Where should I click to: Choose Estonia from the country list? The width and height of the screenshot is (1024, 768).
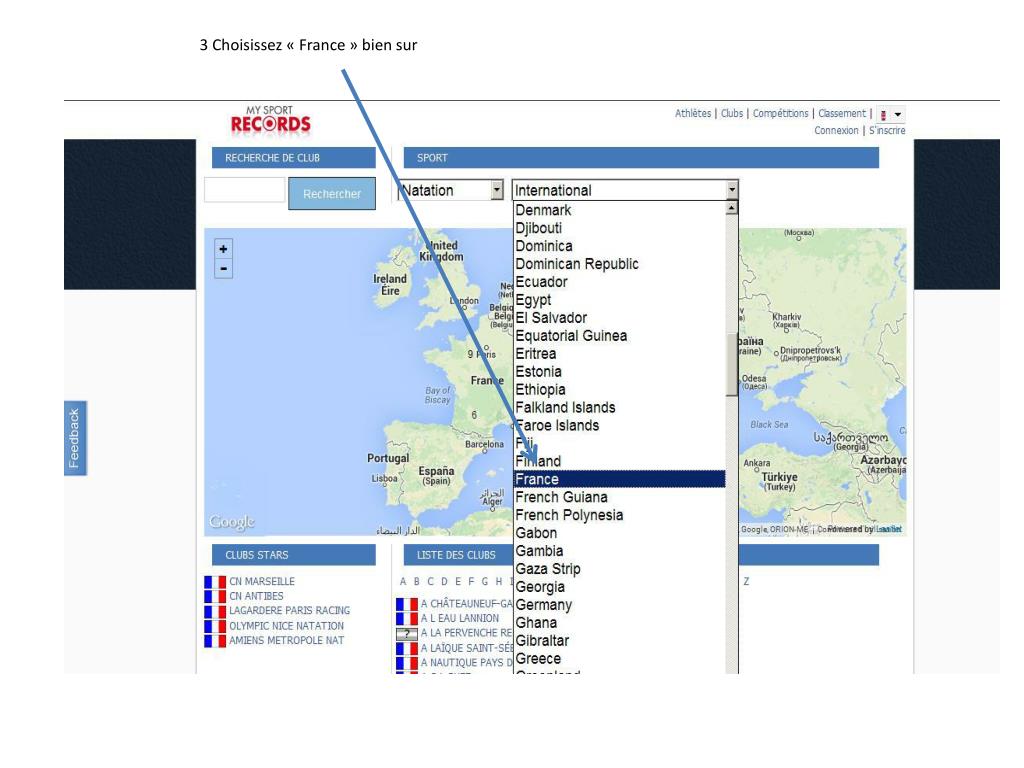point(619,372)
